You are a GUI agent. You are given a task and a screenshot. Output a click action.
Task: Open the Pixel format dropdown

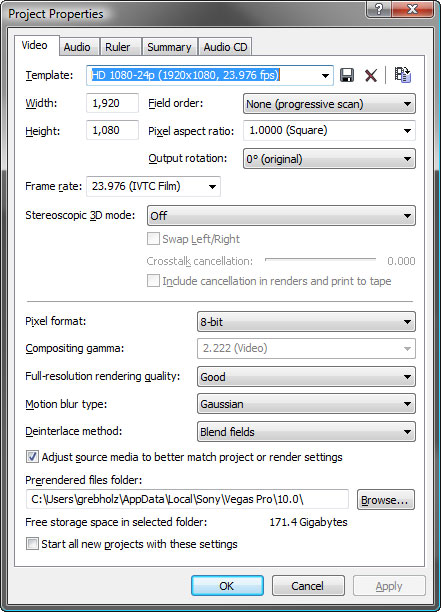point(306,322)
